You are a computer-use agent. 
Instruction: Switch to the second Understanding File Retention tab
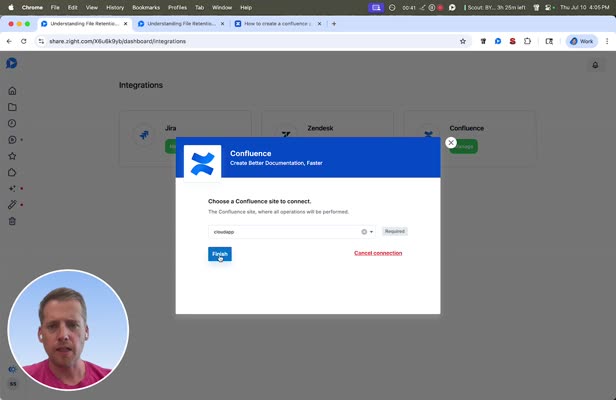coord(181,24)
